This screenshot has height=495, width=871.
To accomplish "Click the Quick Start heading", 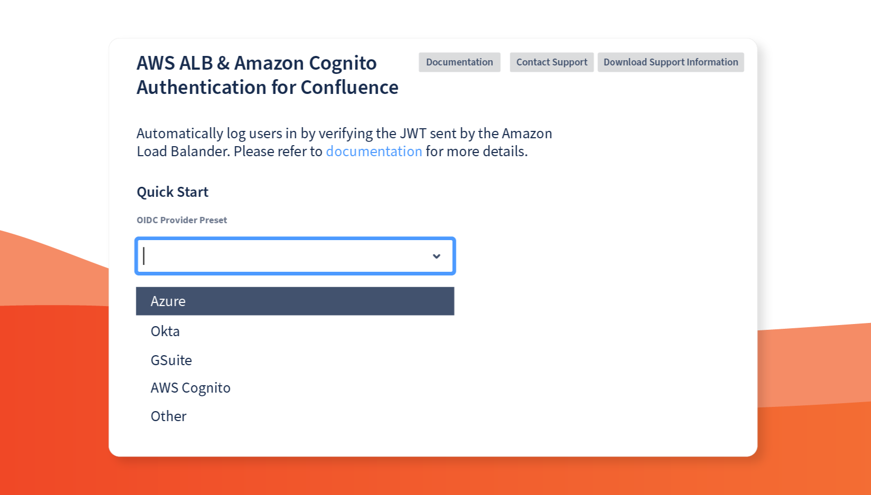I will coord(172,192).
